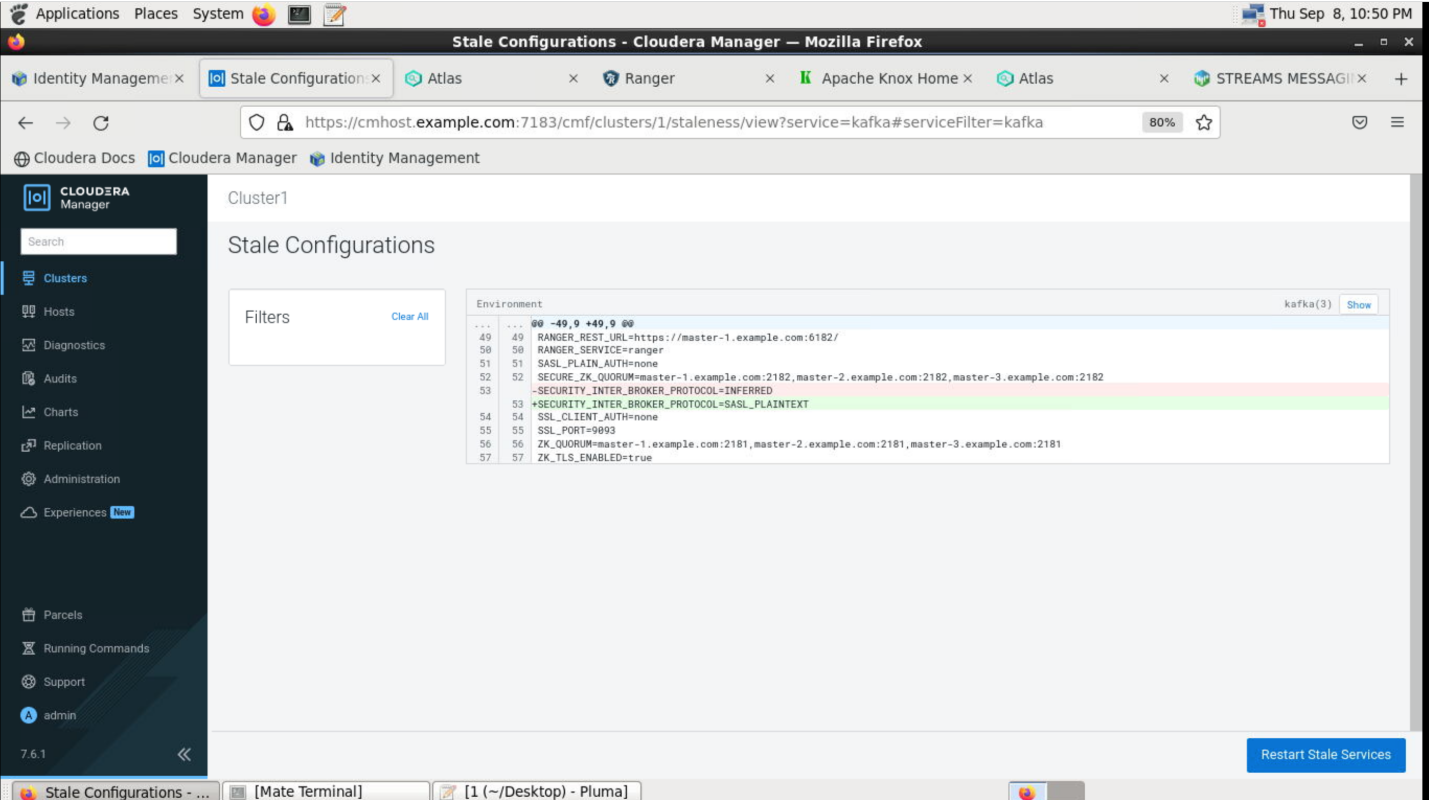Open the Pocket save icon
This screenshot has width=1429, height=800.
click(x=1360, y=122)
